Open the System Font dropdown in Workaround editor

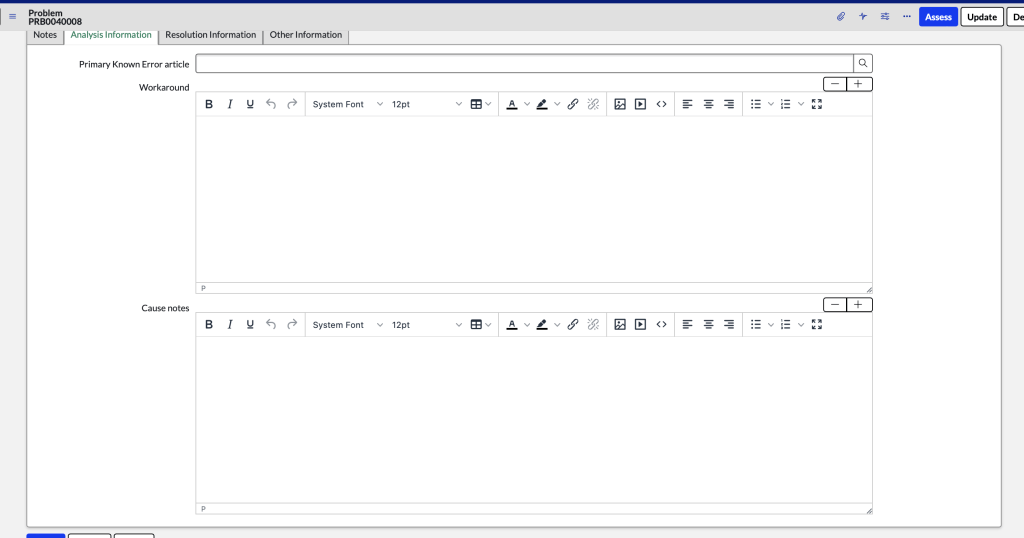click(x=347, y=104)
